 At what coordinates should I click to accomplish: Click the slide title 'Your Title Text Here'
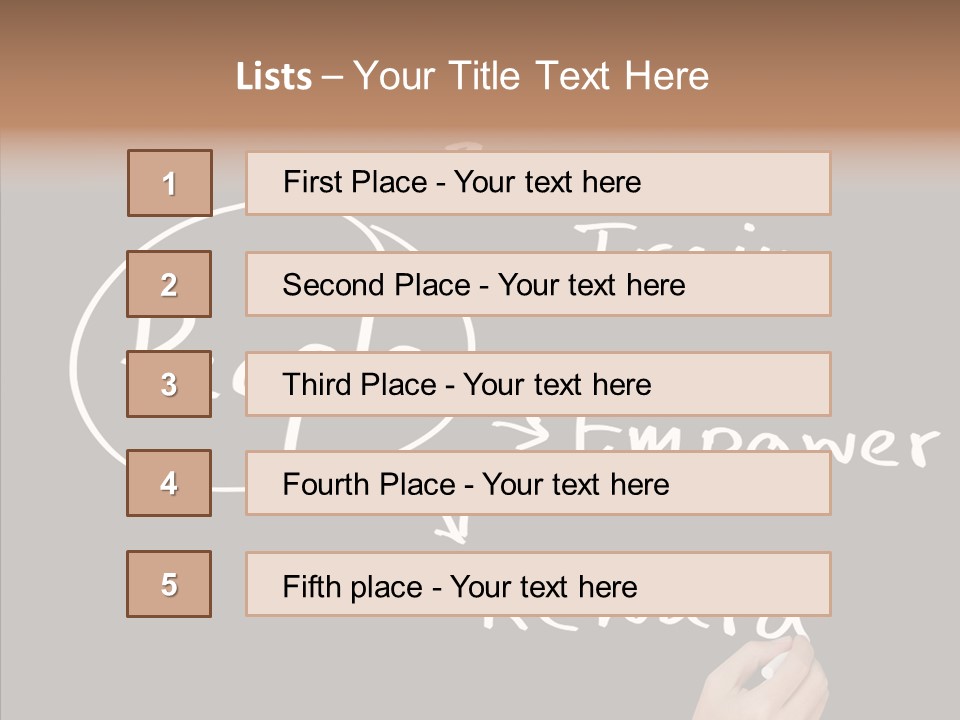click(x=531, y=76)
